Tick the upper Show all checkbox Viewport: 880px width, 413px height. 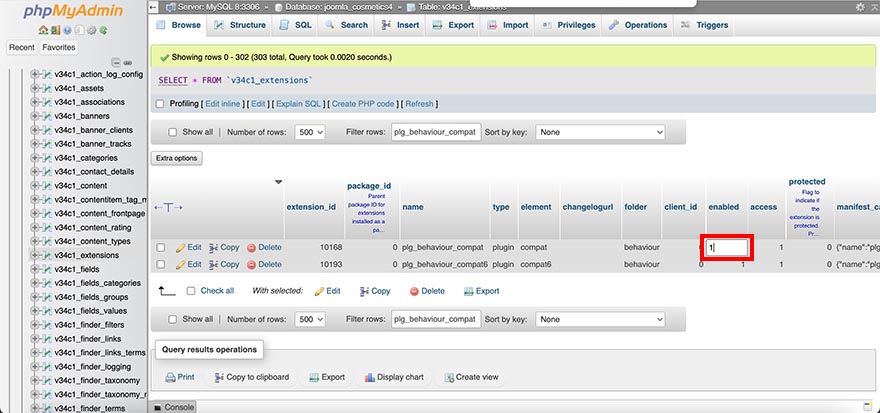tap(172, 132)
